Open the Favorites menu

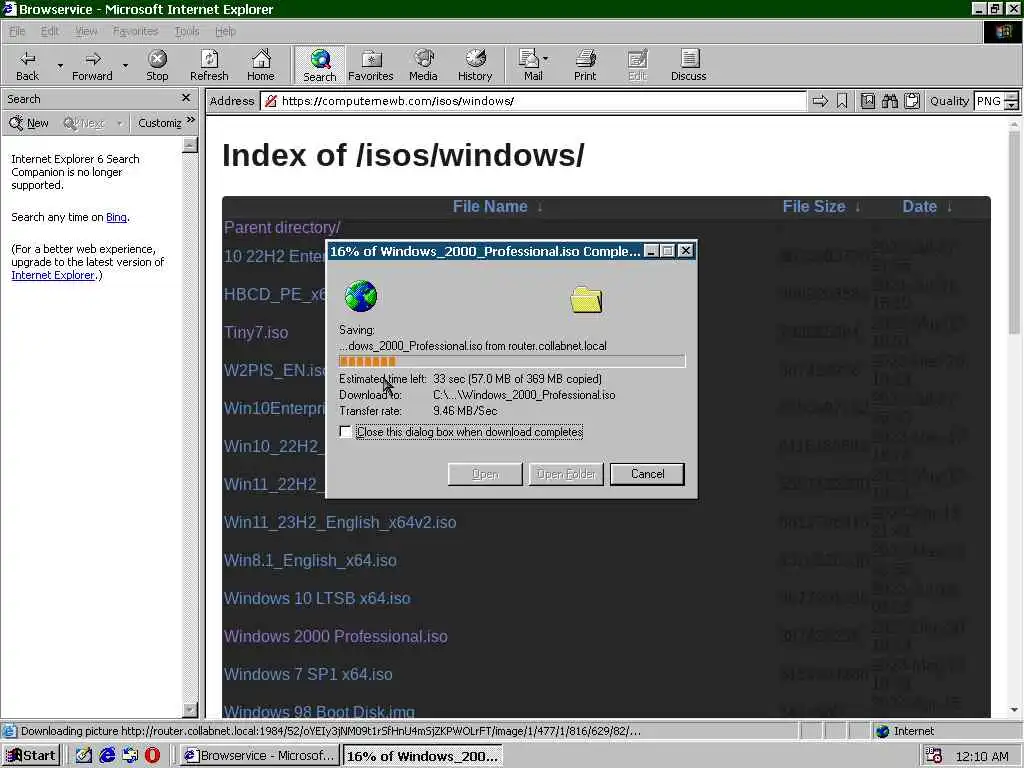tap(135, 31)
